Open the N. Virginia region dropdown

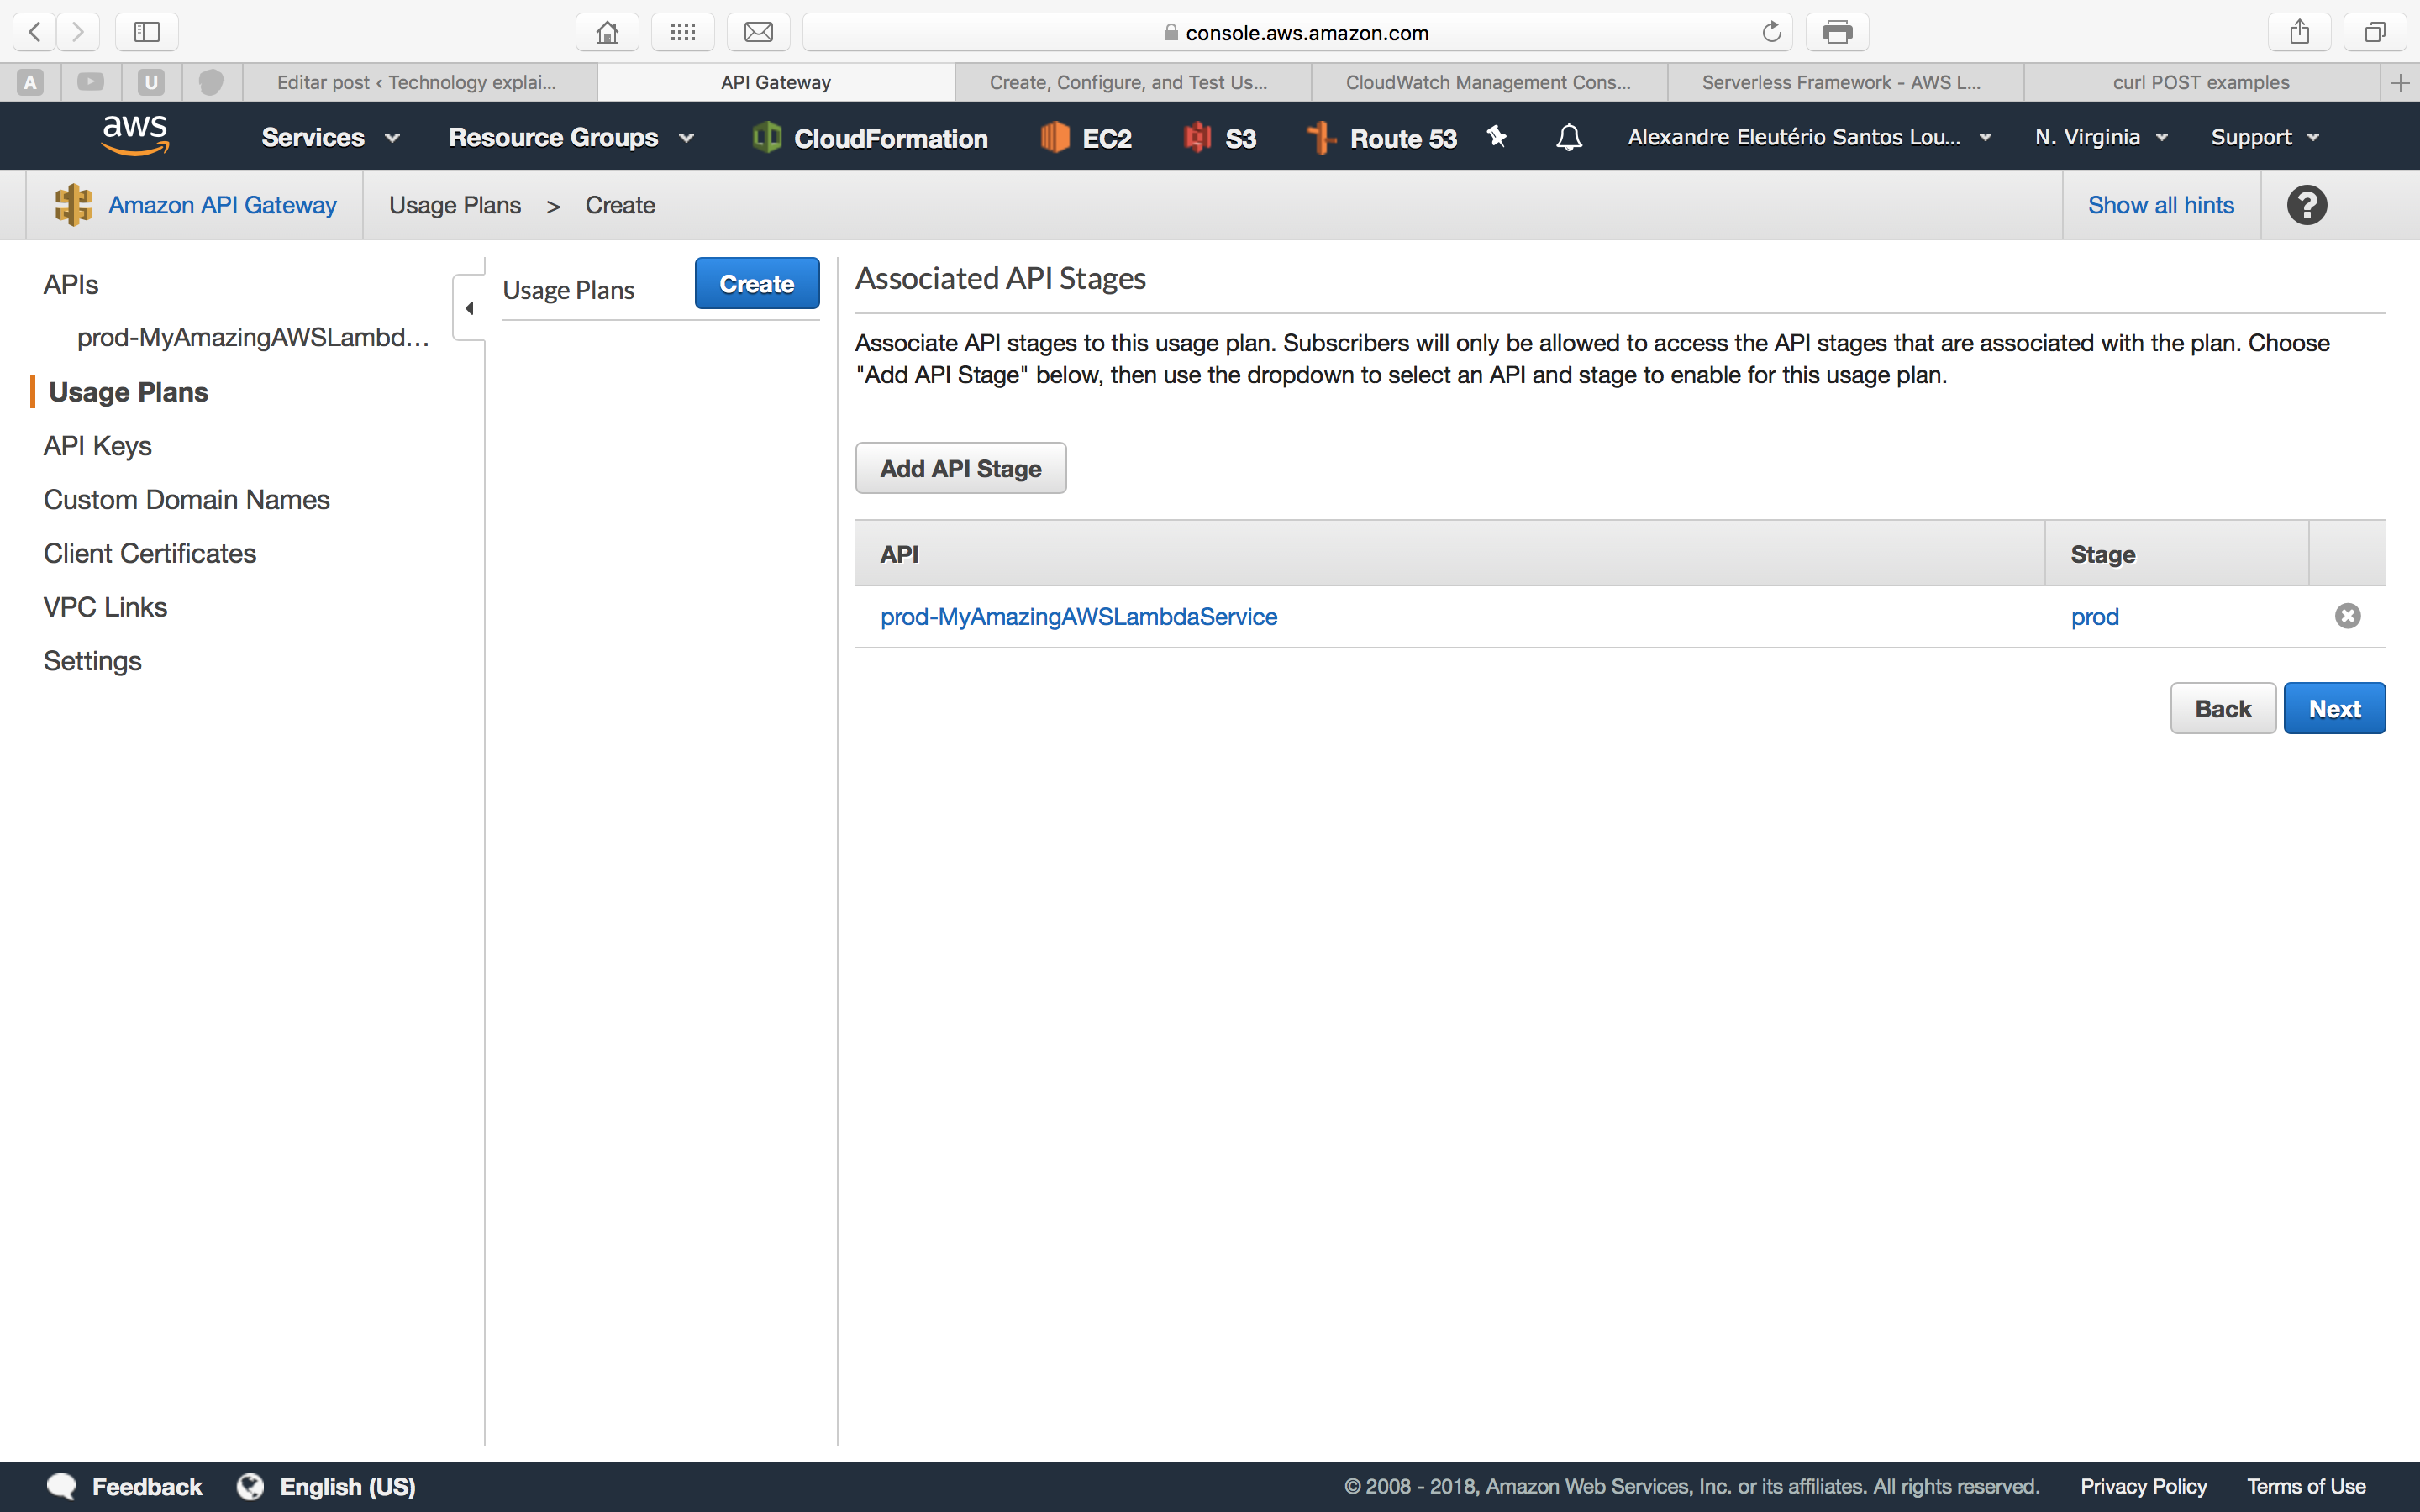(x=2100, y=137)
